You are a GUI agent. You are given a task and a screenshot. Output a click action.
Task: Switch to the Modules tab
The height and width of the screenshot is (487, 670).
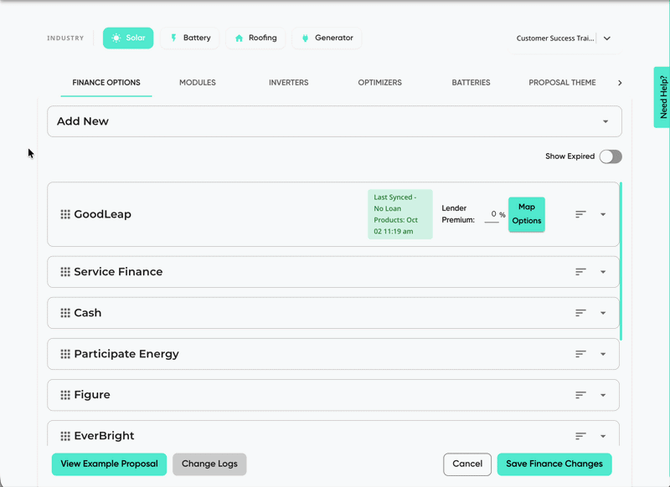(x=197, y=82)
